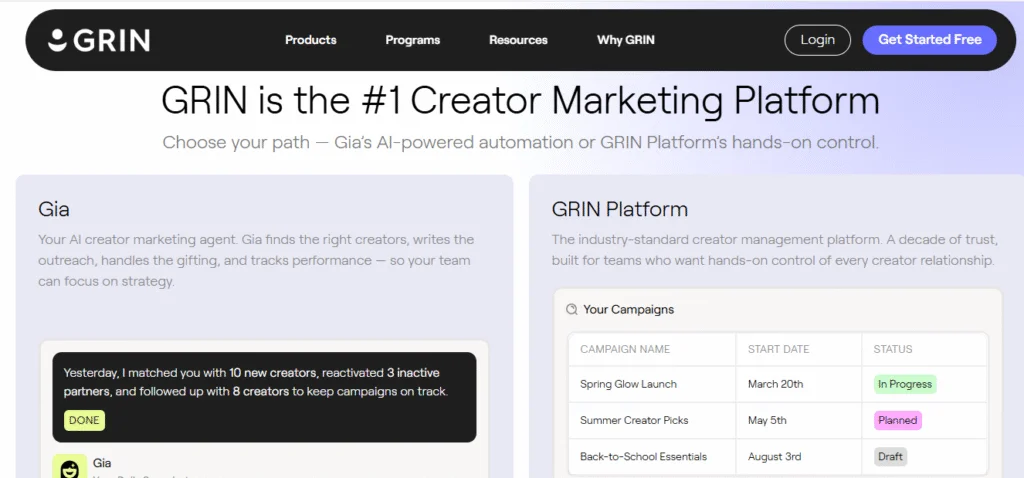
Task: Click the Your Campaigns search icon
Action: pyautogui.click(x=571, y=310)
